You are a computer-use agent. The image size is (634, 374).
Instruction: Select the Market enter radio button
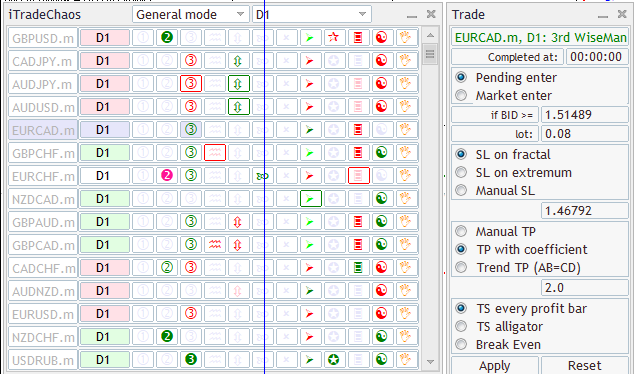coord(461,95)
